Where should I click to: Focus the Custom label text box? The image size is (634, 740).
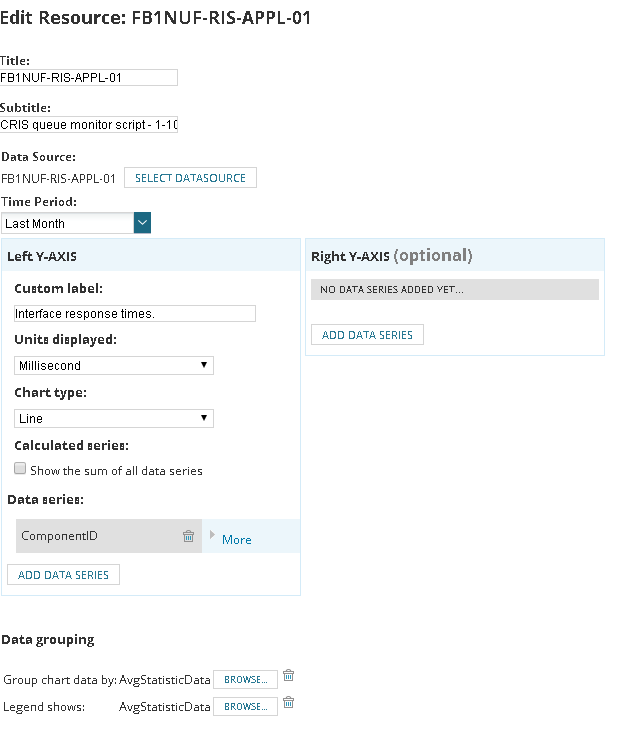tap(135, 313)
